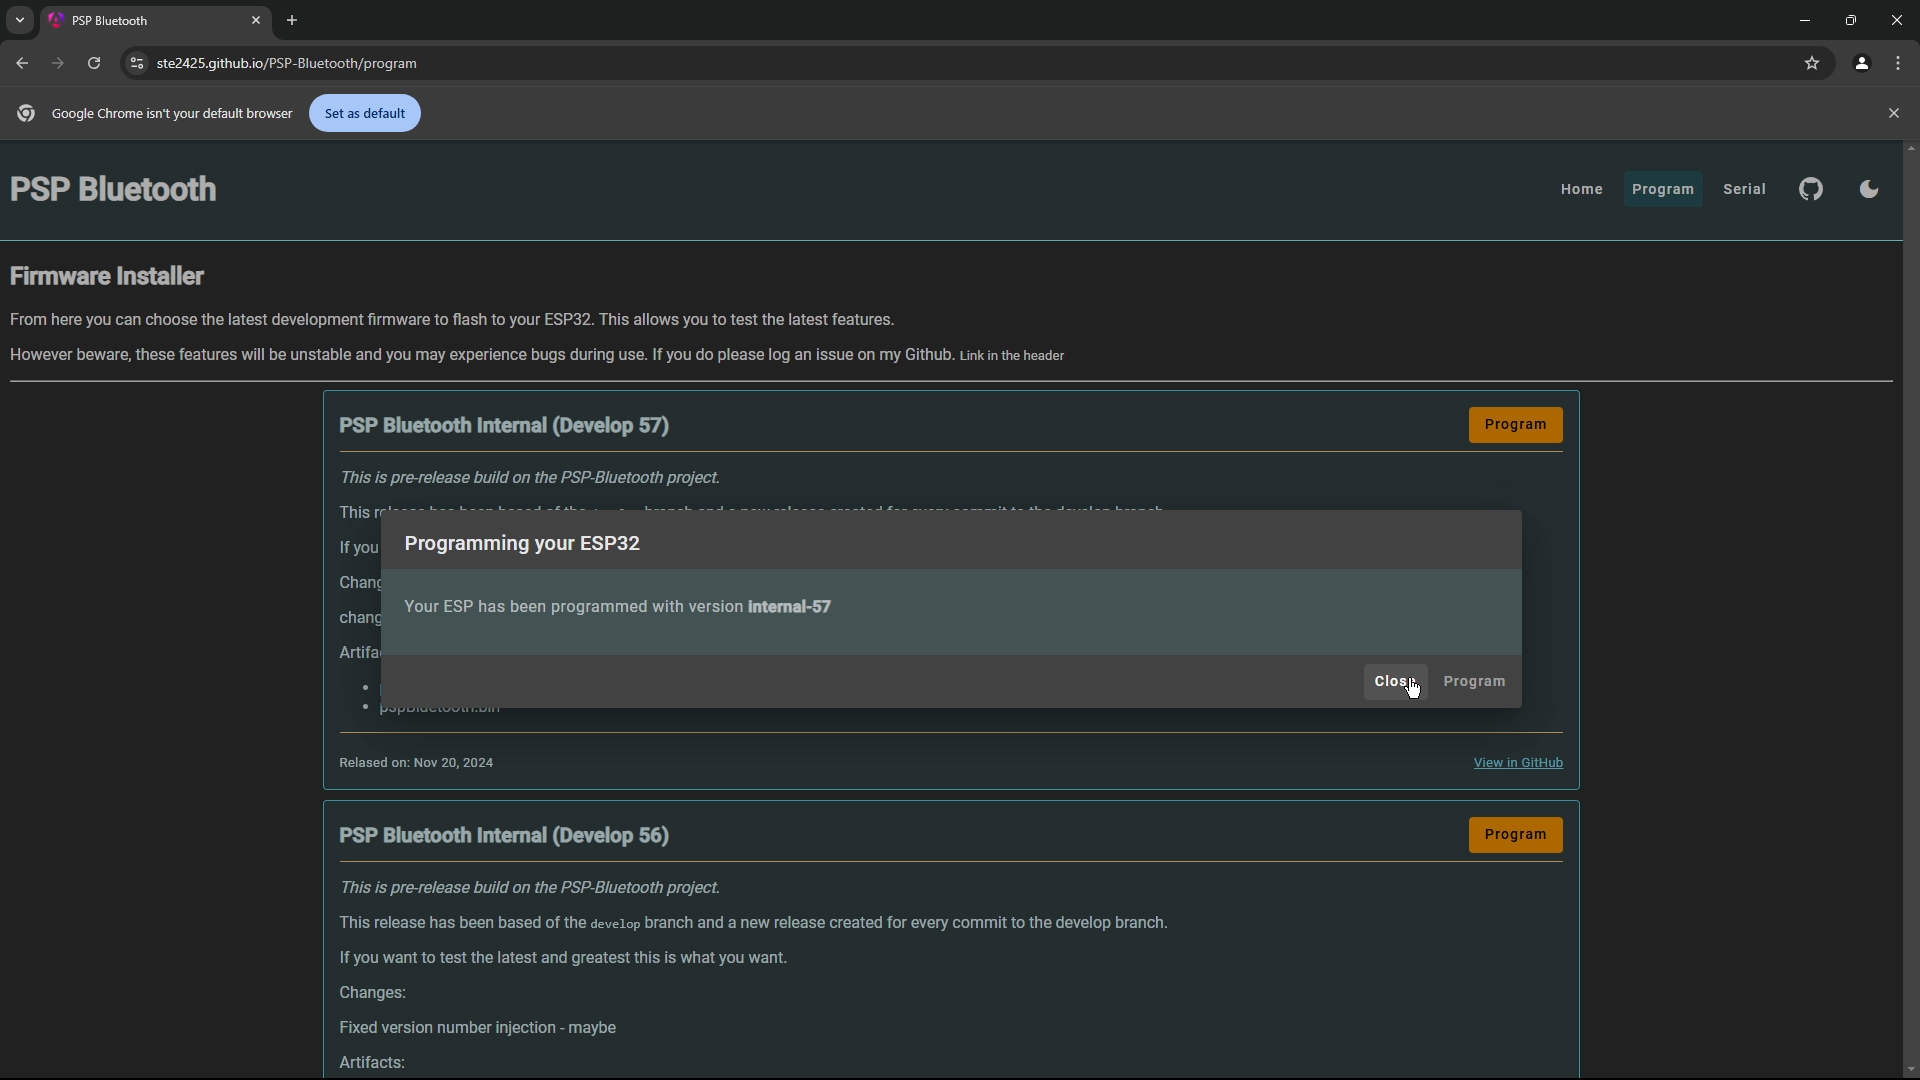The height and width of the screenshot is (1080, 1920).
Task: Toggle dark mode with the moon icon
Action: (x=1868, y=189)
